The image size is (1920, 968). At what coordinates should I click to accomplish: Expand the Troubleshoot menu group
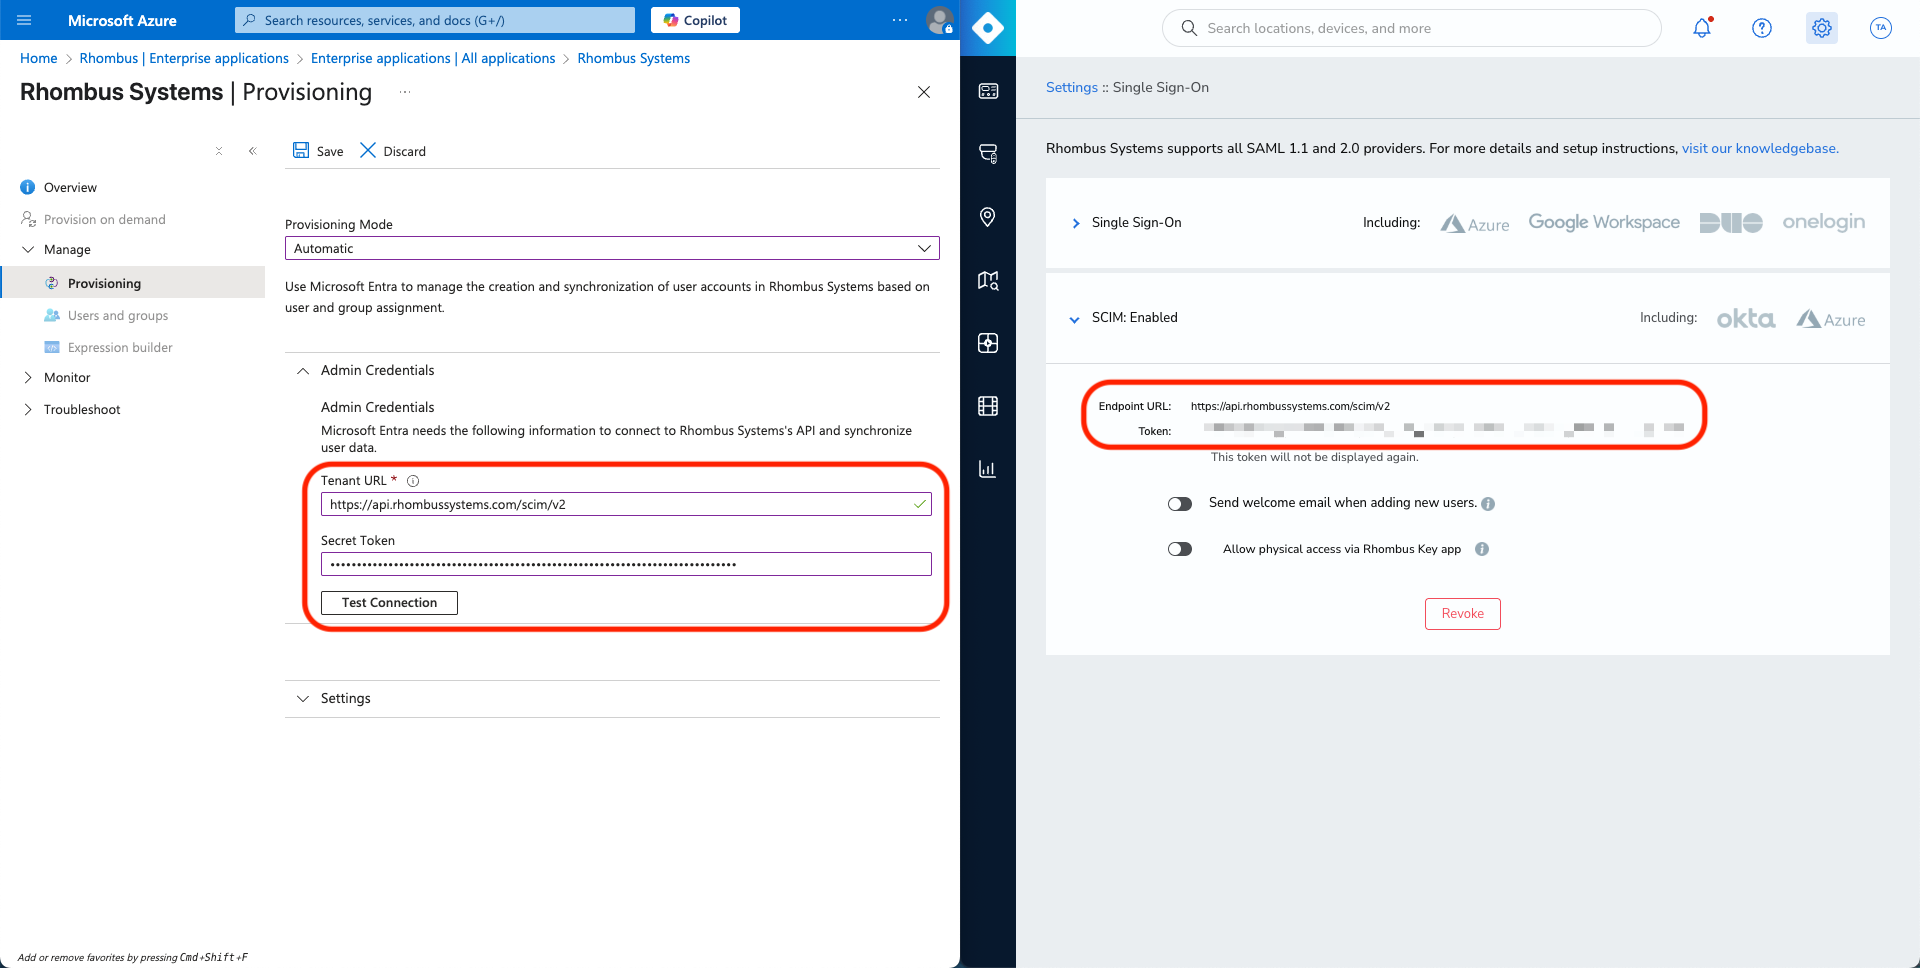28,410
